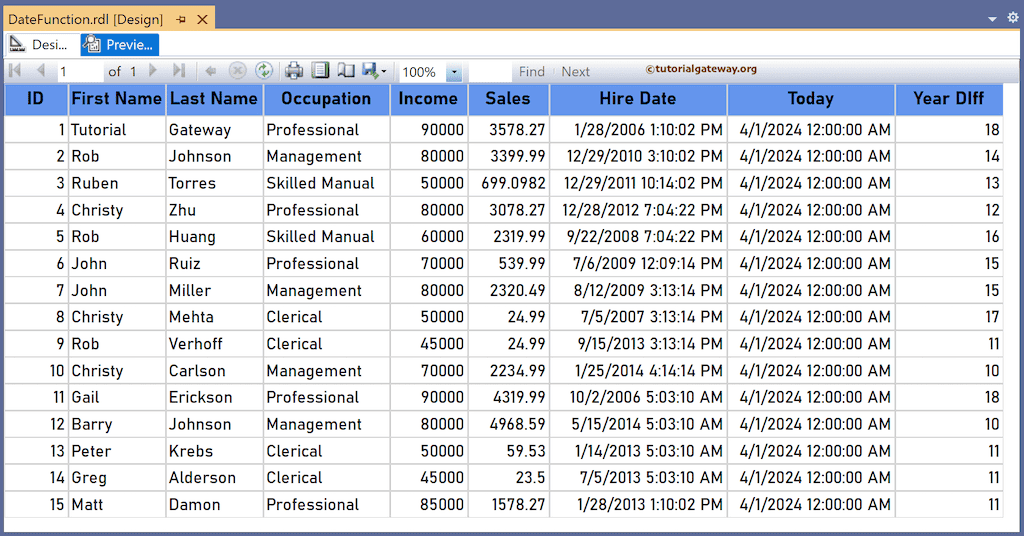Select the DateFunction.rdl [Design] document tab
The image size is (1024, 536).
pyautogui.click(x=86, y=20)
